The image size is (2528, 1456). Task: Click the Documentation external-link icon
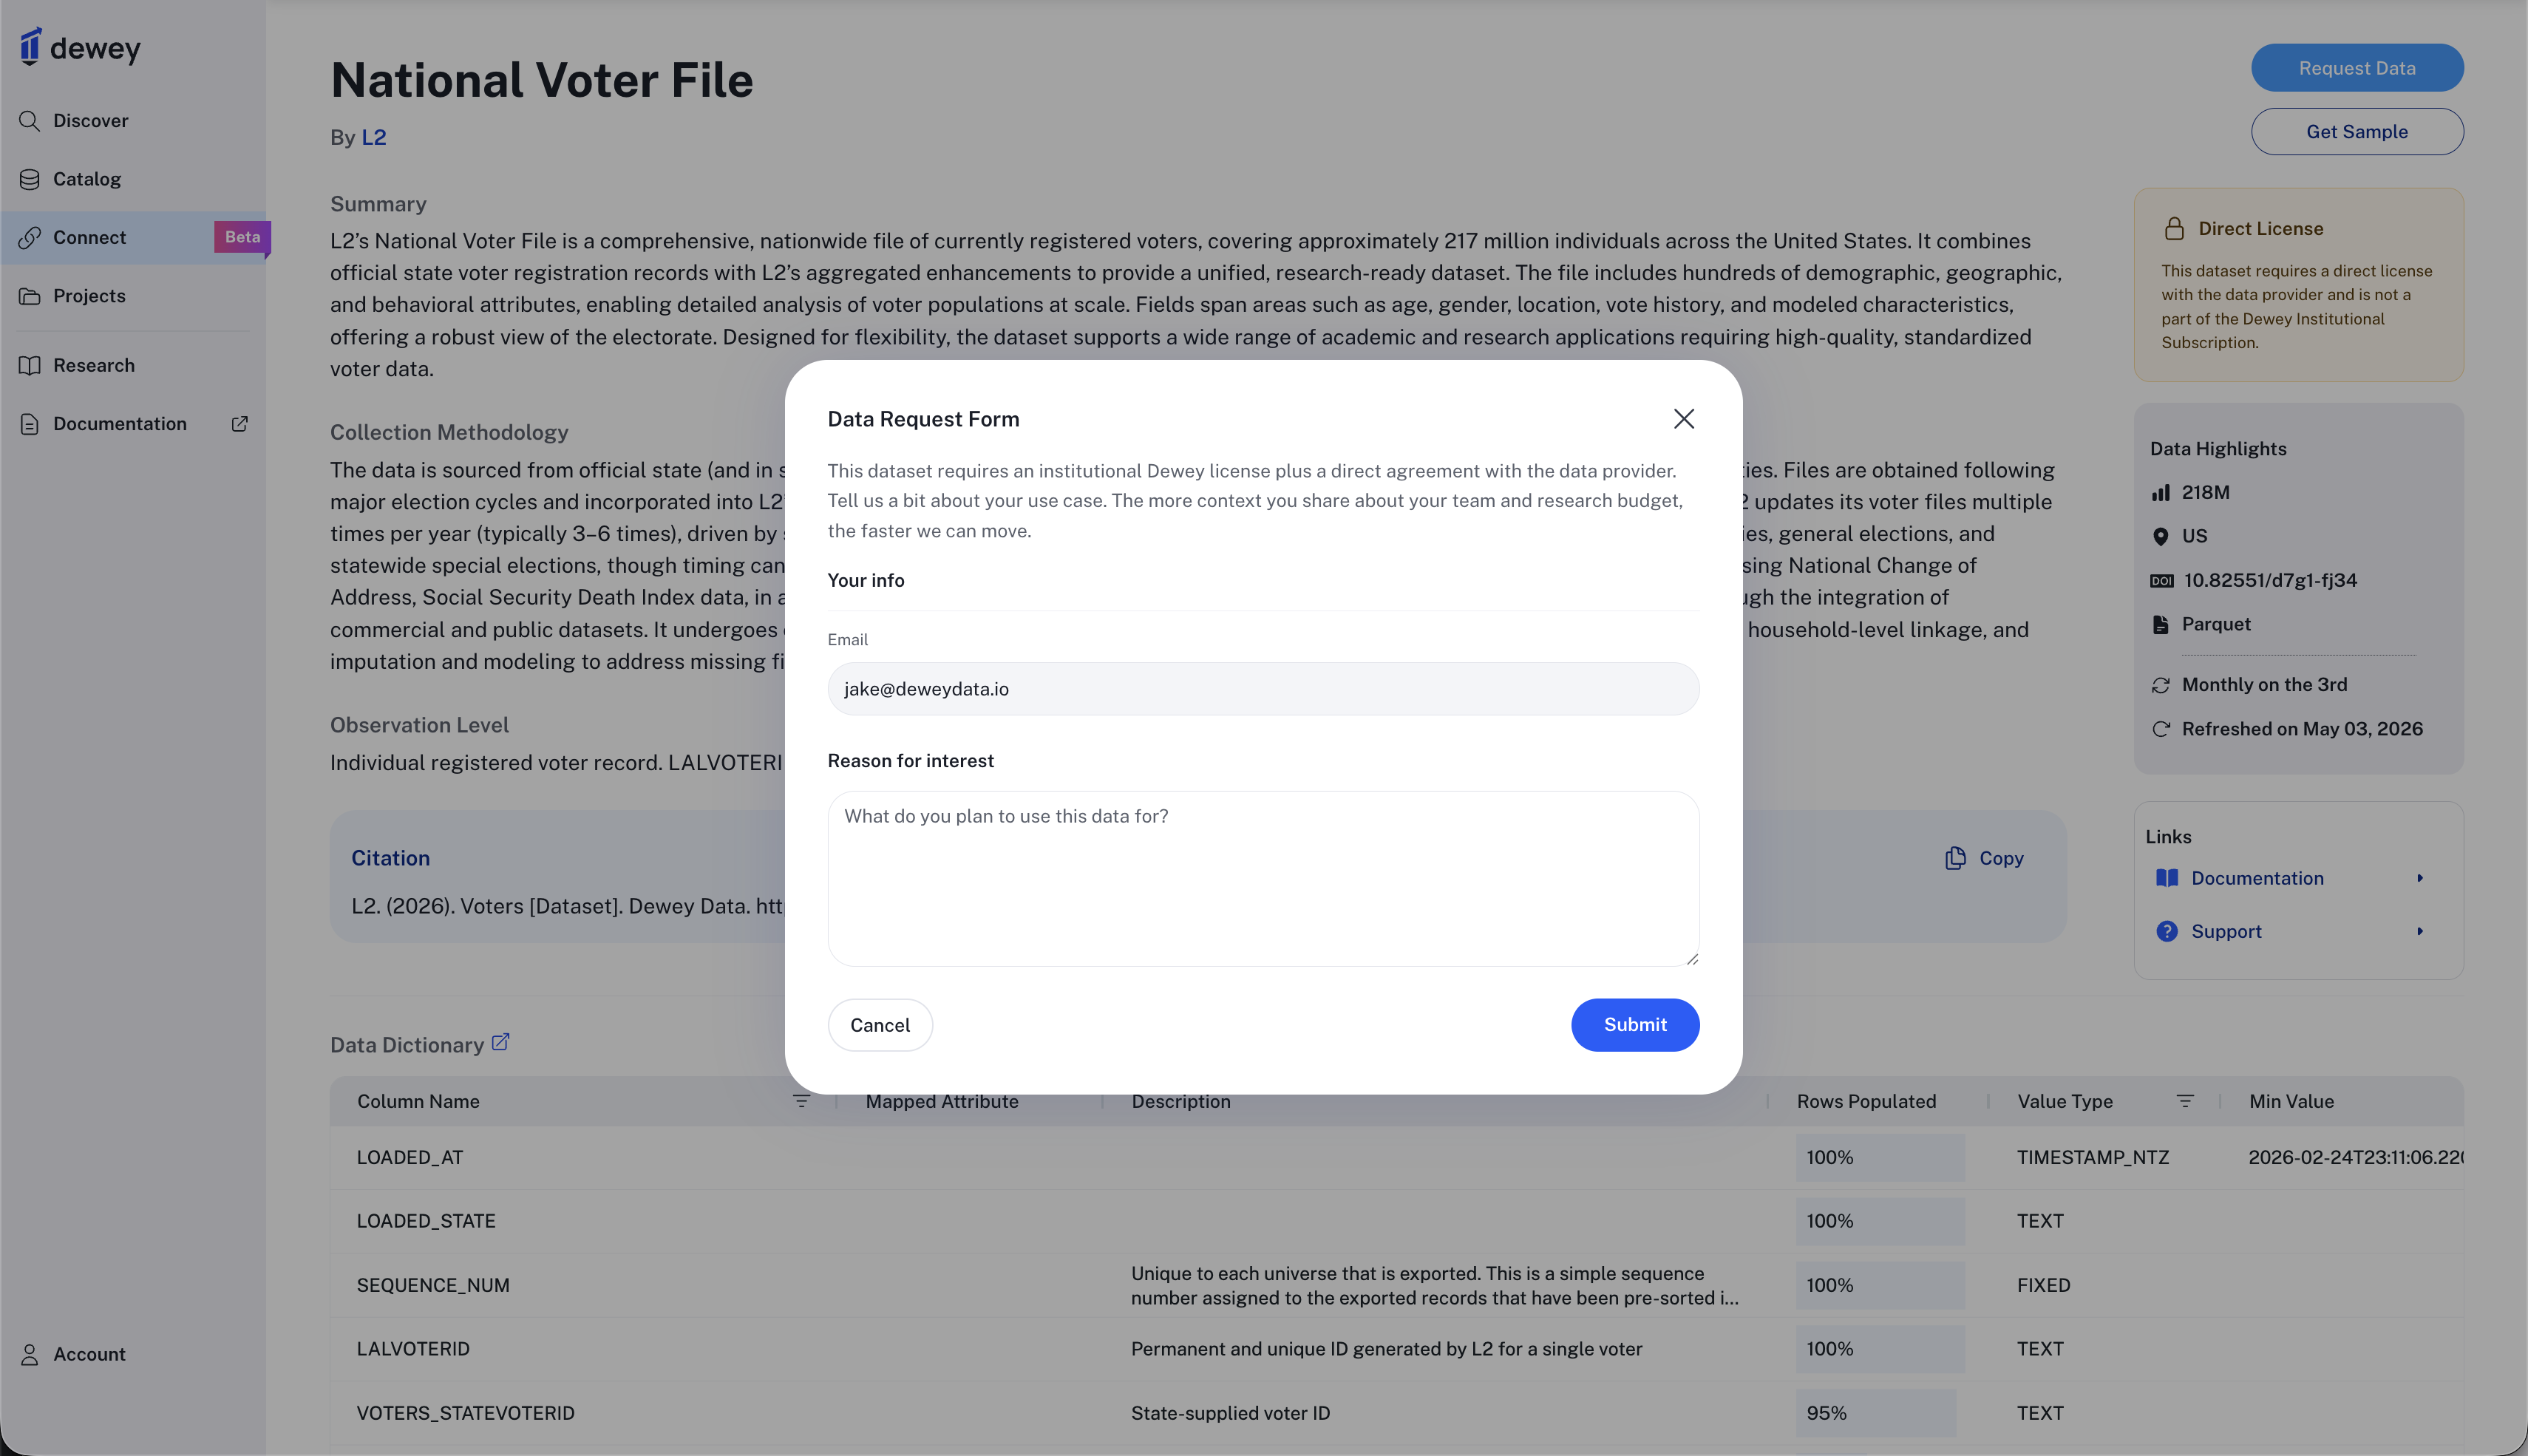(x=240, y=424)
